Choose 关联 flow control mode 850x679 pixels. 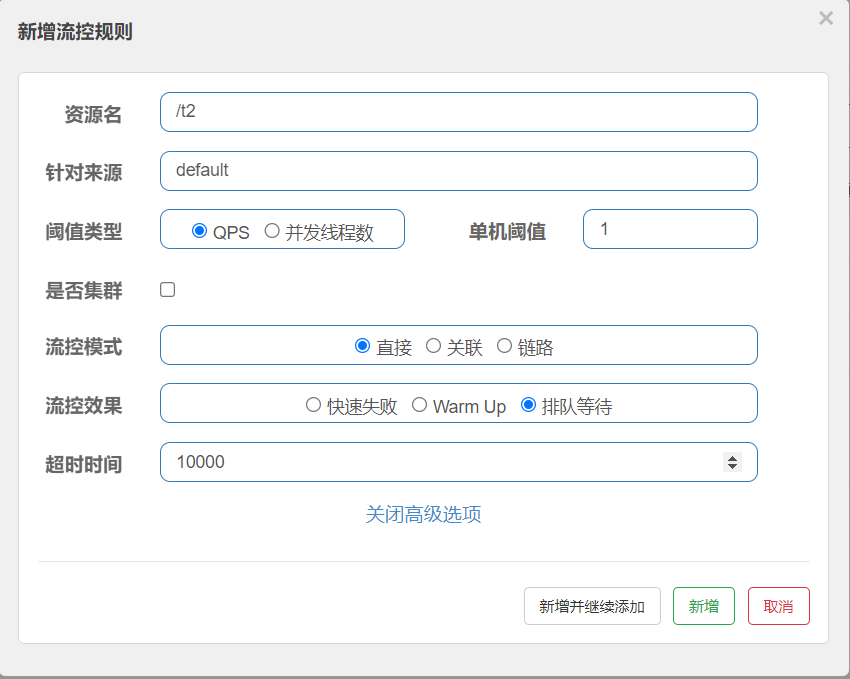click(433, 346)
